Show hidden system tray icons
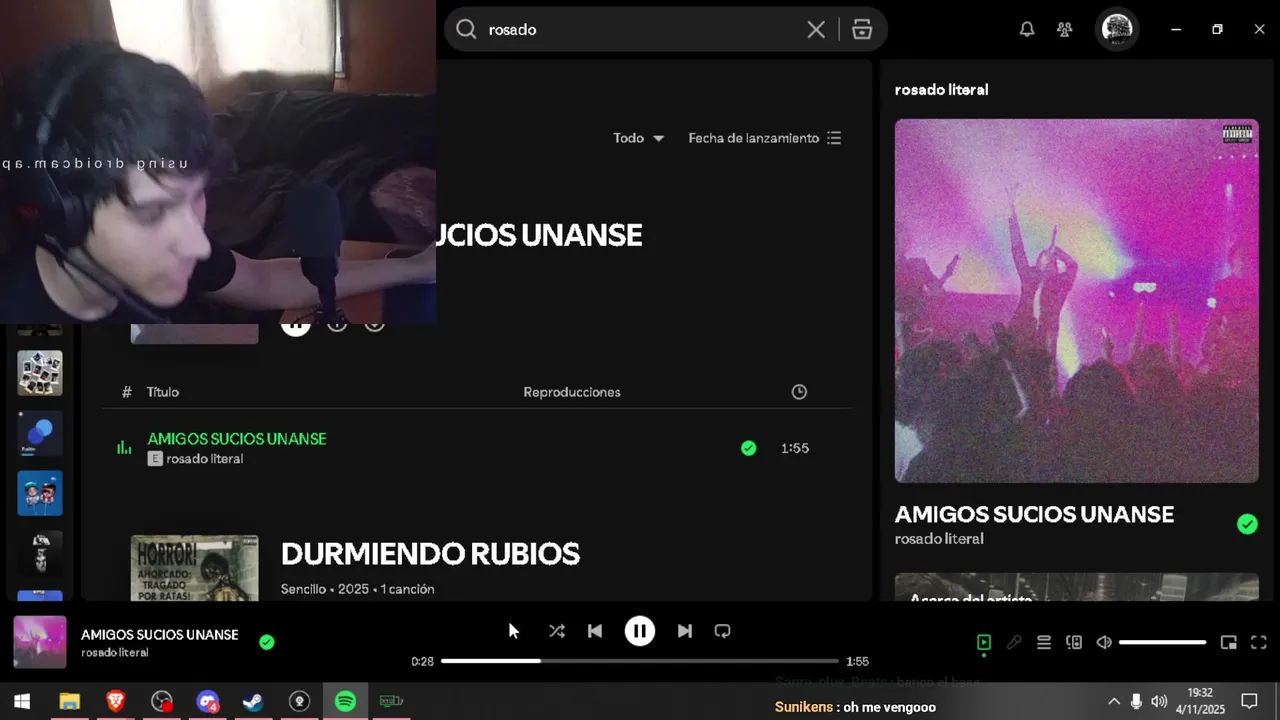The height and width of the screenshot is (720, 1280). click(x=1114, y=702)
